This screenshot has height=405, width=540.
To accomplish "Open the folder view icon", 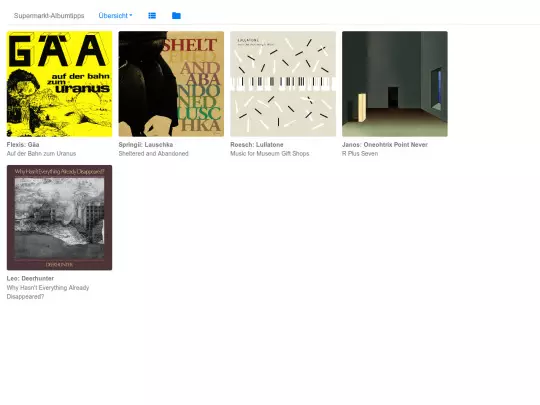I will click(x=176, y=15).
